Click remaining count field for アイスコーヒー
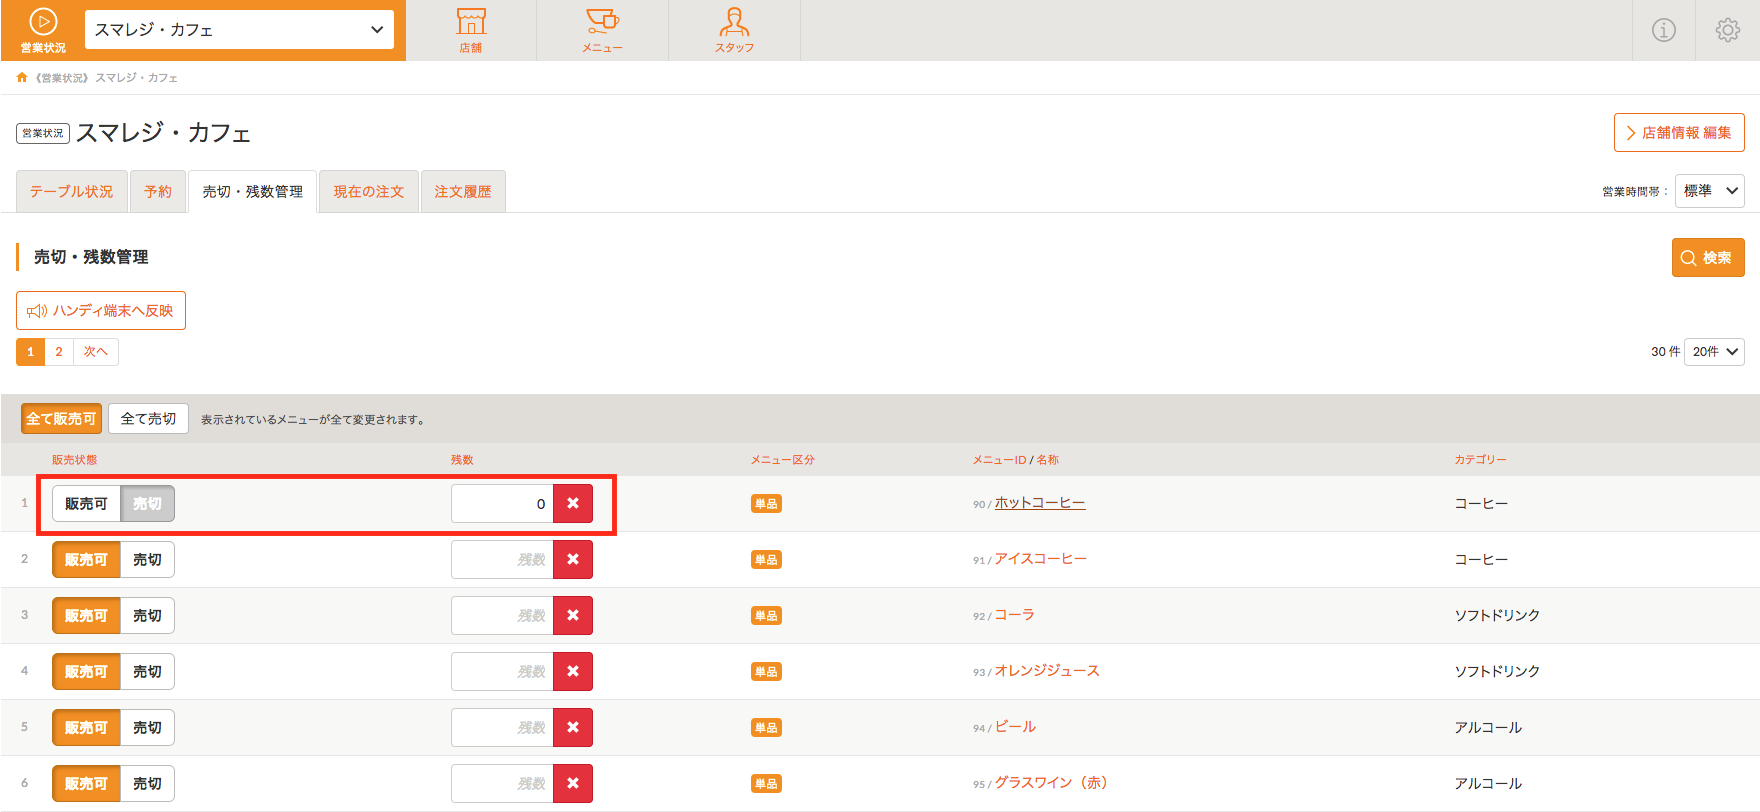The image size is (1760, 812). [x=502, y=559]
